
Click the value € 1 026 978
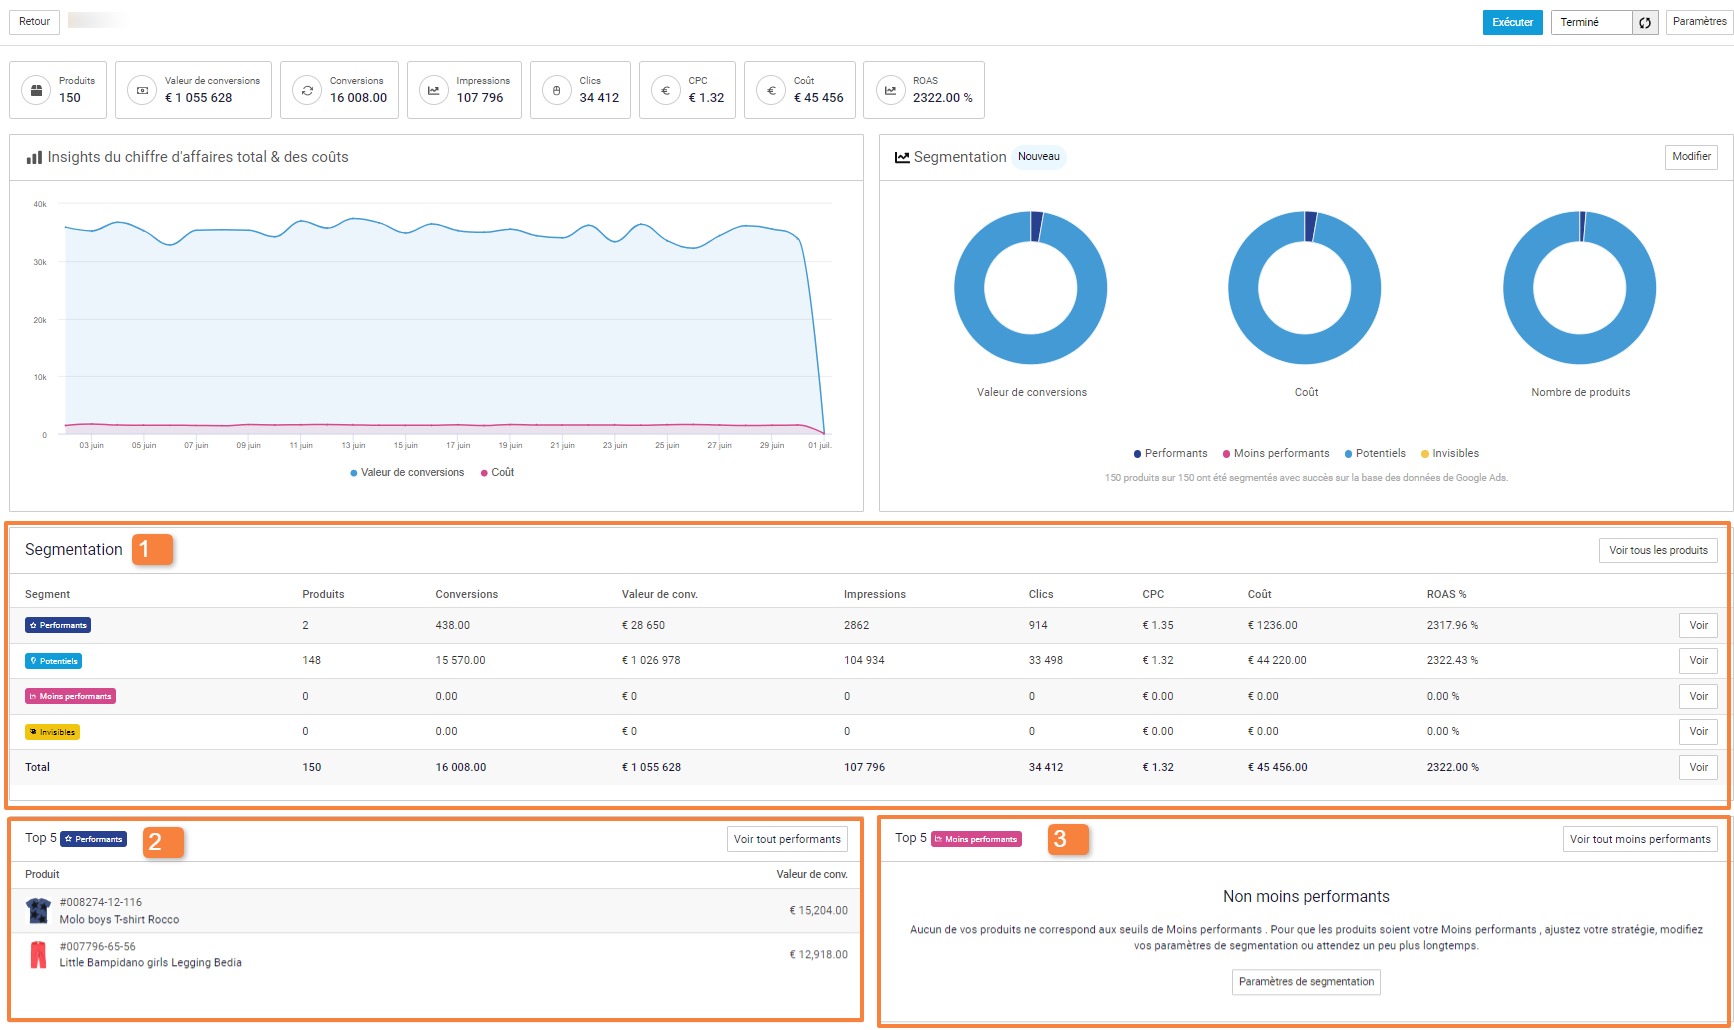click(x=650, y=660)
